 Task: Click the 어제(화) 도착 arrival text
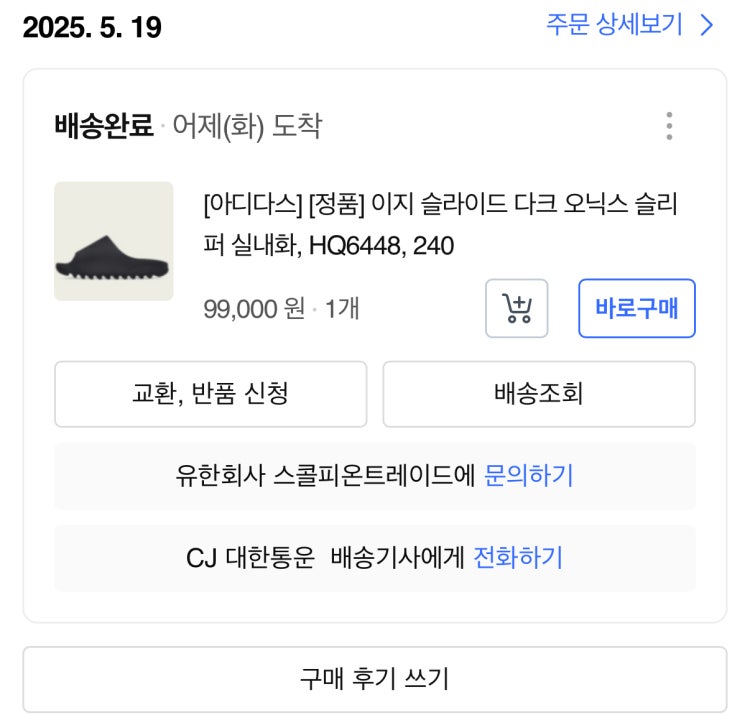click(x=247, y=127)
